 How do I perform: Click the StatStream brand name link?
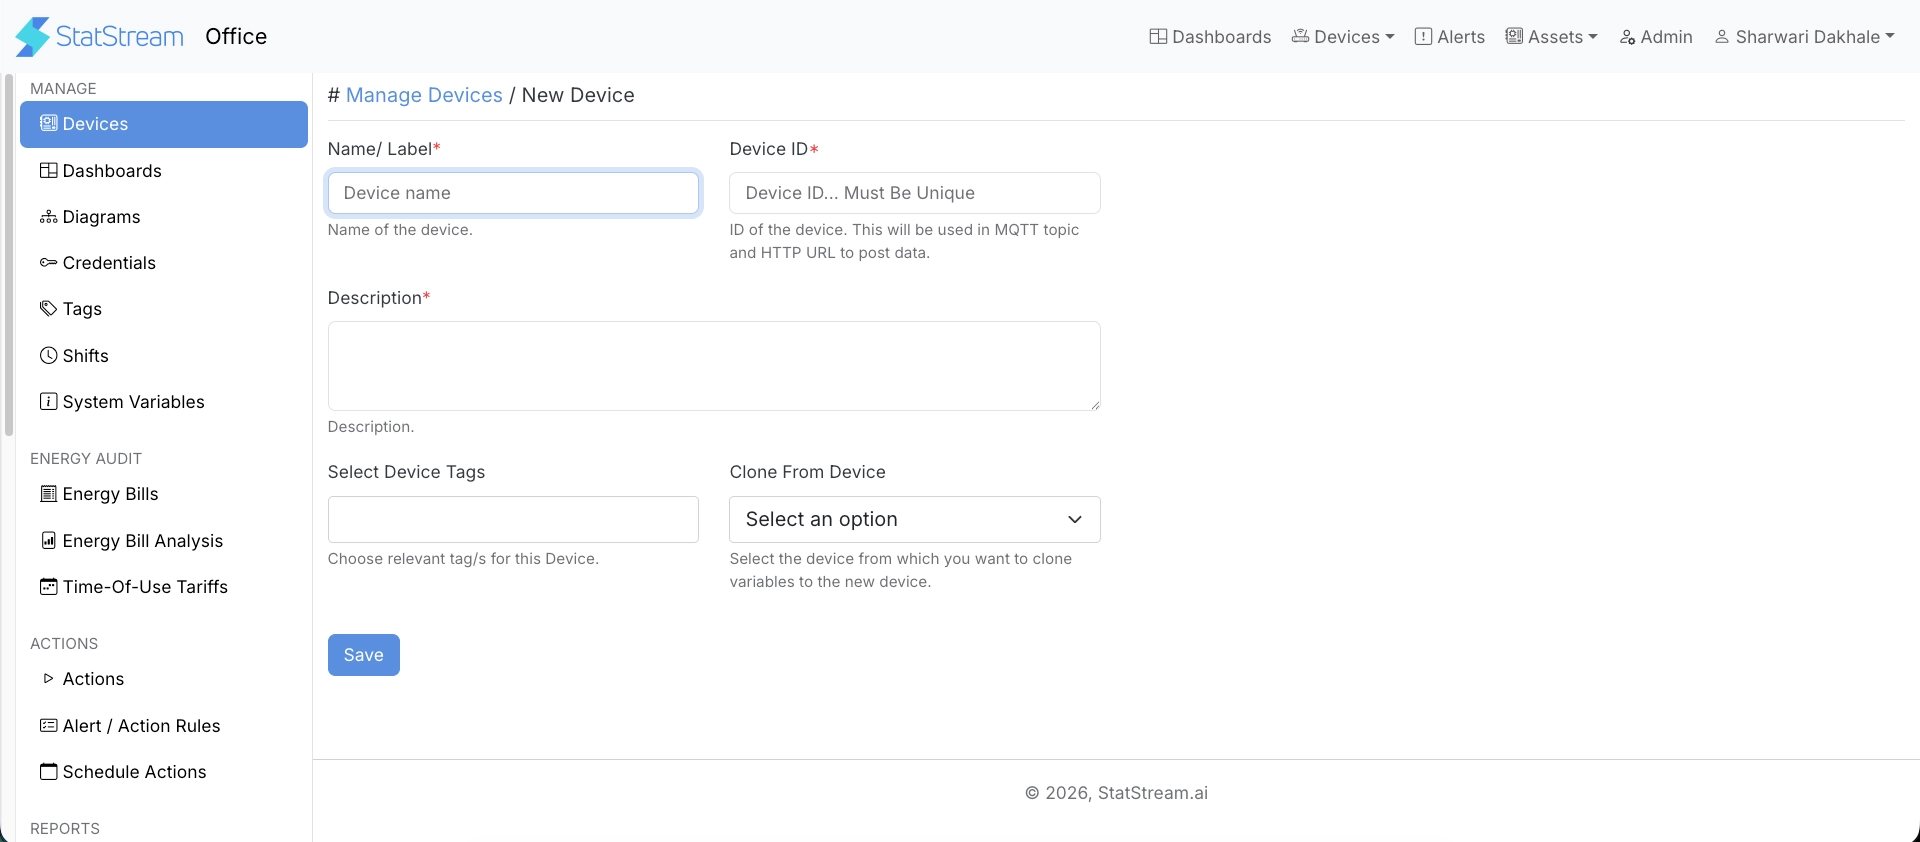coord(120,37)
